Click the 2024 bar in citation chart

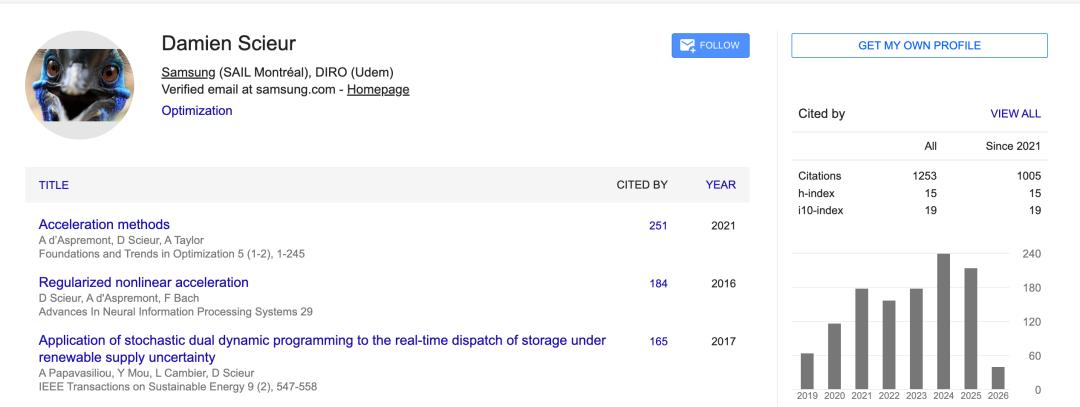click(x=943, y=321)
